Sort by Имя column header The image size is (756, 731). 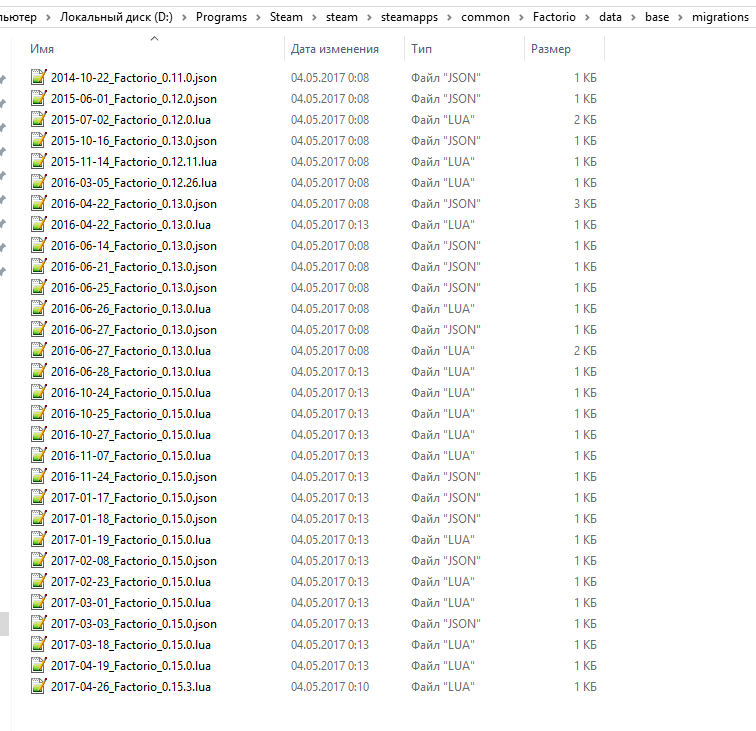tap(42, 49)
